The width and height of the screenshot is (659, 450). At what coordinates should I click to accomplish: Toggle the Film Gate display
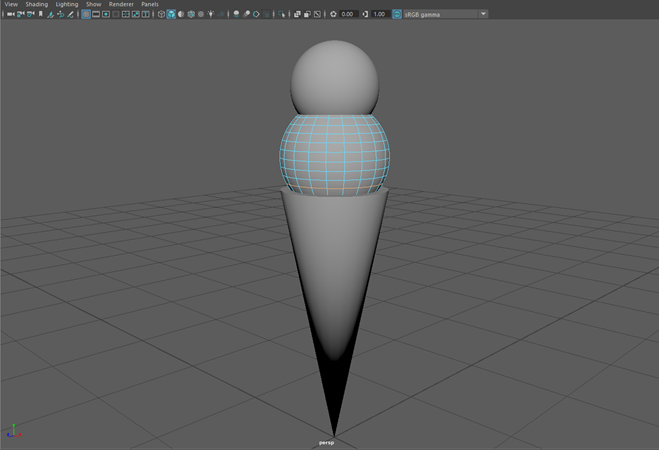coord(96,14)
